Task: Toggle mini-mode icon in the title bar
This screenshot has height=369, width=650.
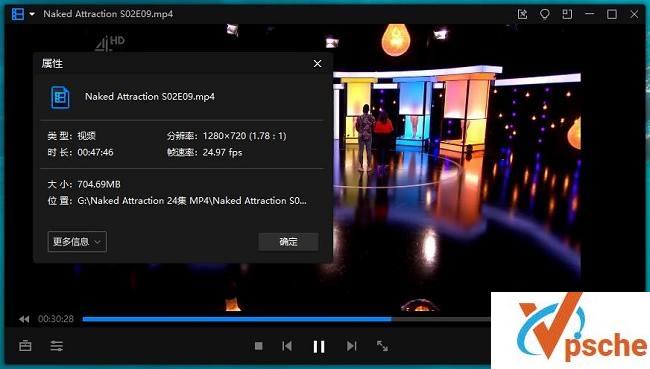Action: (567, 14)
